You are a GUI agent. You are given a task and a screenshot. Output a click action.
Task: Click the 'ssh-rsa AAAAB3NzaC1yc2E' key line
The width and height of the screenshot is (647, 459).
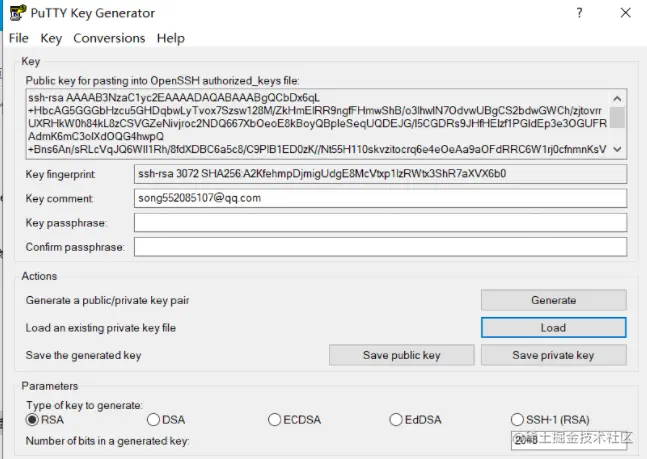(174, 98)
